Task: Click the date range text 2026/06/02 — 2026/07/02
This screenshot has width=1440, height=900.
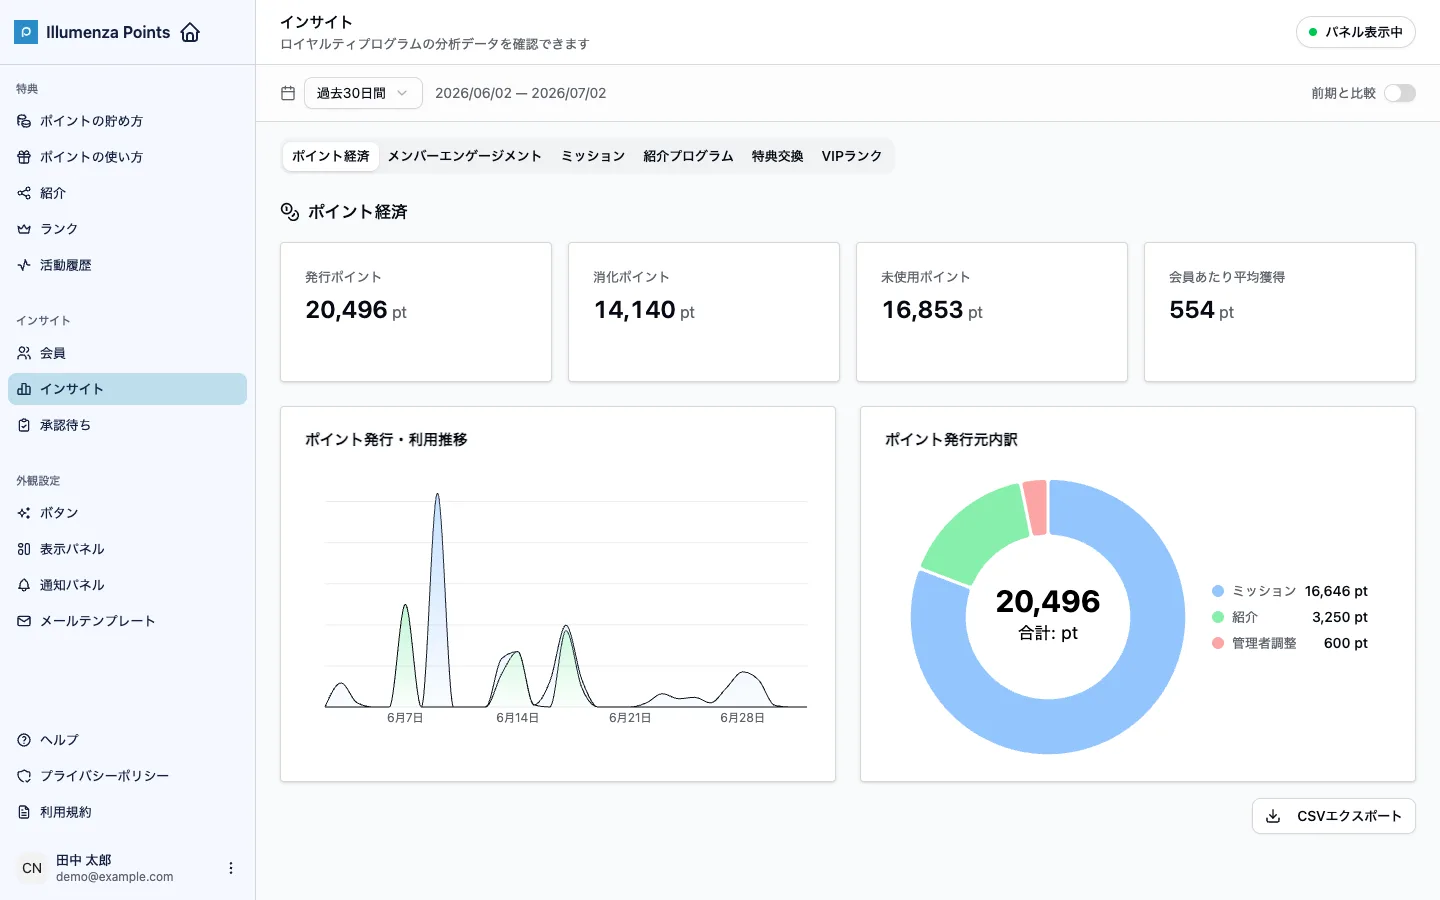Action: tap(520, 93)
